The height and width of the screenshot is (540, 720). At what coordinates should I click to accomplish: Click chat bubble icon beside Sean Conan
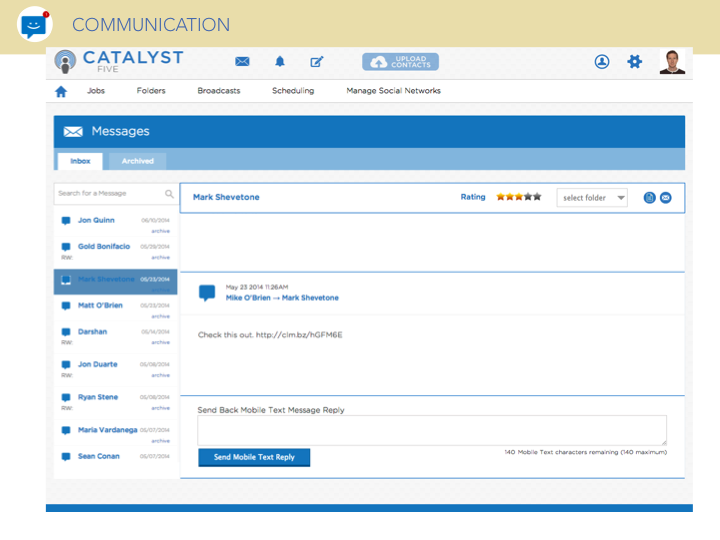(x=66, y=456)
